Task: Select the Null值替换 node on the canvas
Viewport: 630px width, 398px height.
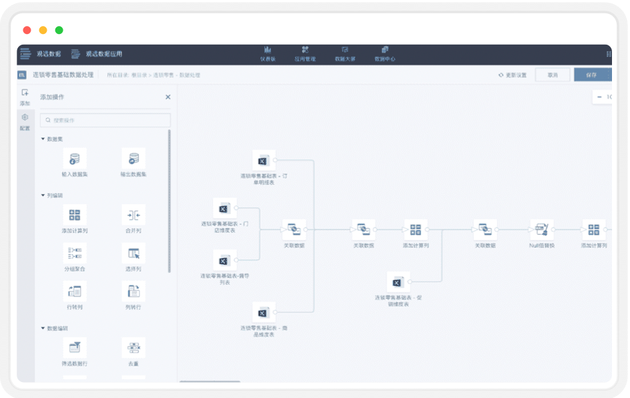Action: (542, 230)
